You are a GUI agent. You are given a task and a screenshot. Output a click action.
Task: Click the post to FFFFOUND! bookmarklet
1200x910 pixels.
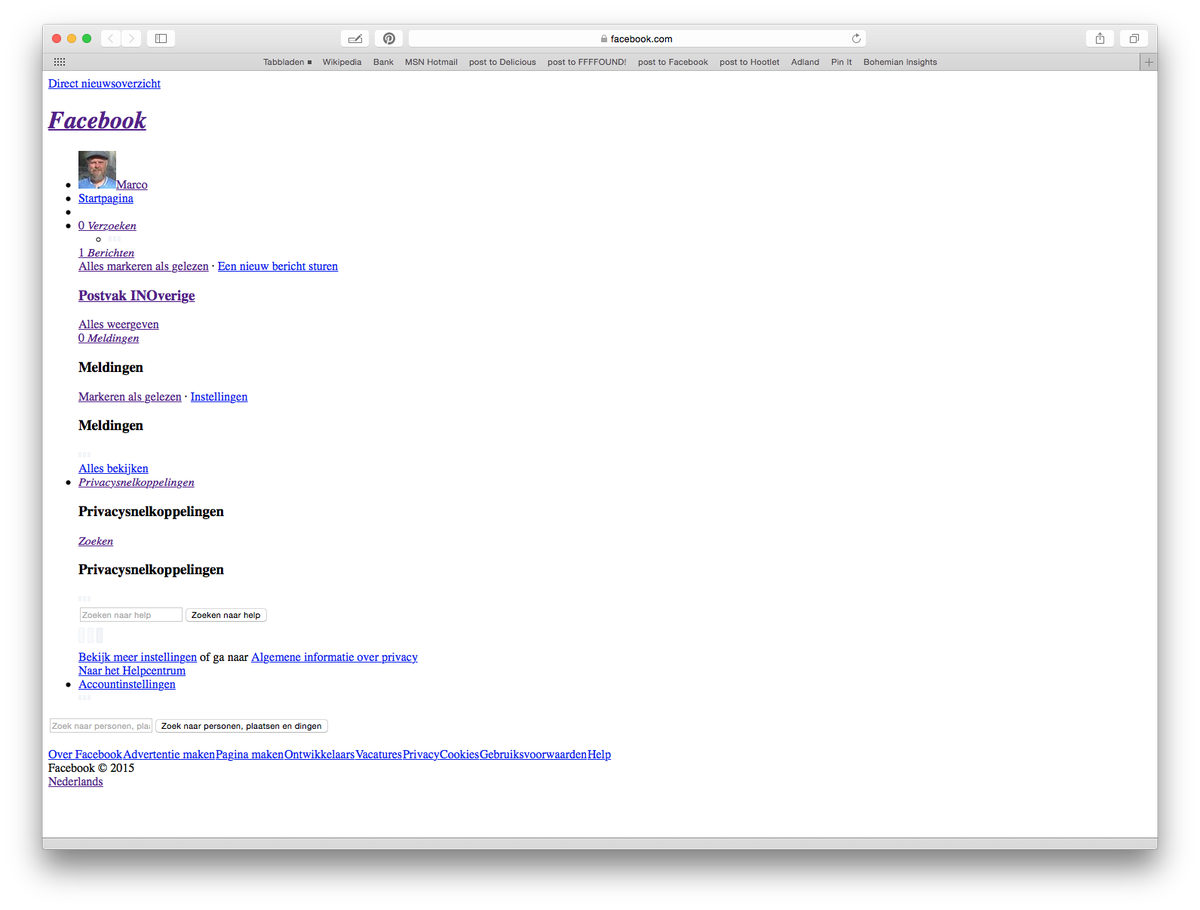[587, 62]
